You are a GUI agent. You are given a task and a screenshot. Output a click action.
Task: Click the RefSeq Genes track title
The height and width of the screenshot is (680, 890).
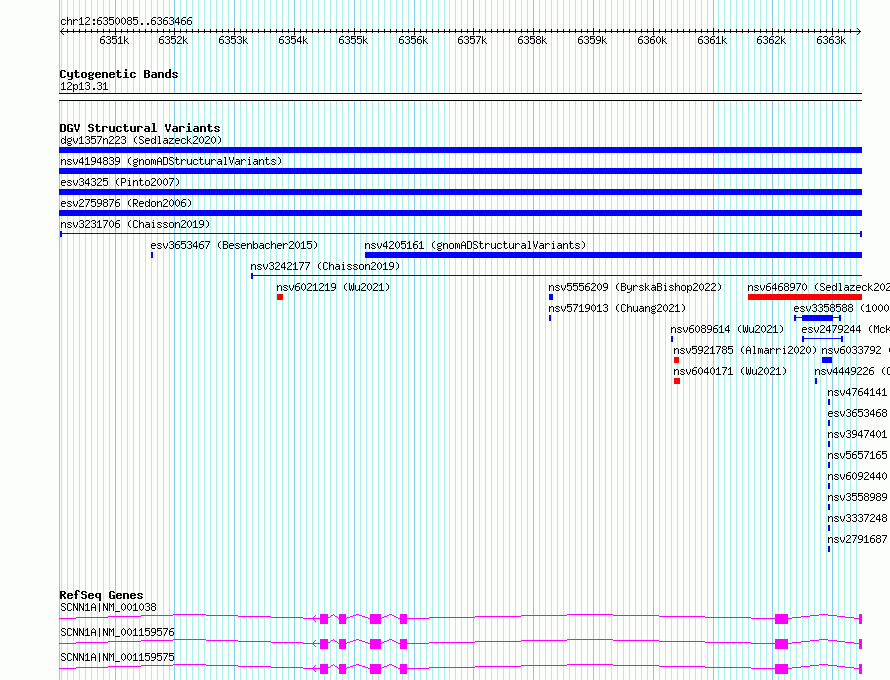(101, 595)
